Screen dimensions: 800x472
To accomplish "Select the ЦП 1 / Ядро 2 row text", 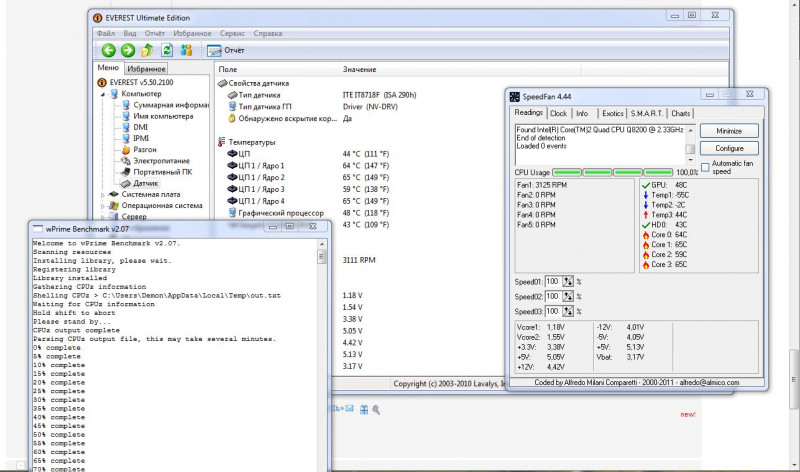I will coord(261,178).
